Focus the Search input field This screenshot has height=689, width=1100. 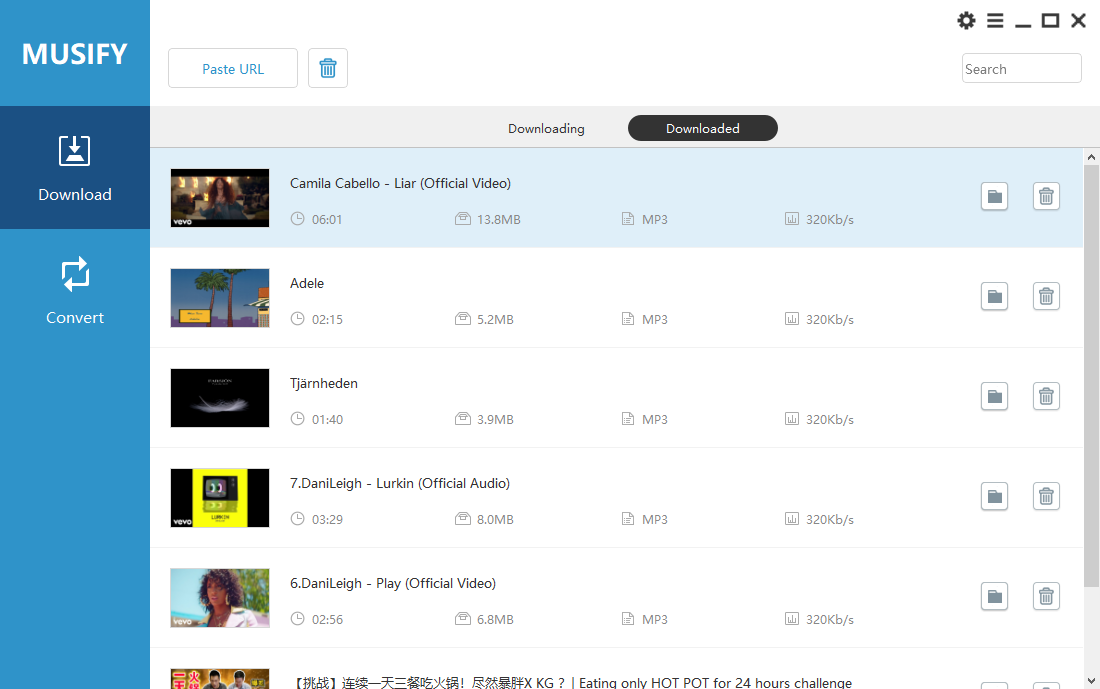click(1021, 68)
